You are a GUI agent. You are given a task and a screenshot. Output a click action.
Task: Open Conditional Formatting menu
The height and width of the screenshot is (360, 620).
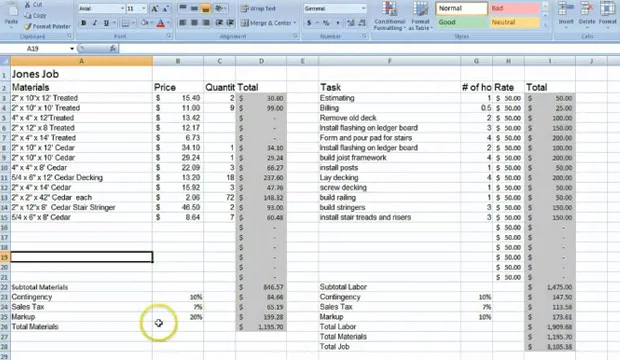click(390, 16)
